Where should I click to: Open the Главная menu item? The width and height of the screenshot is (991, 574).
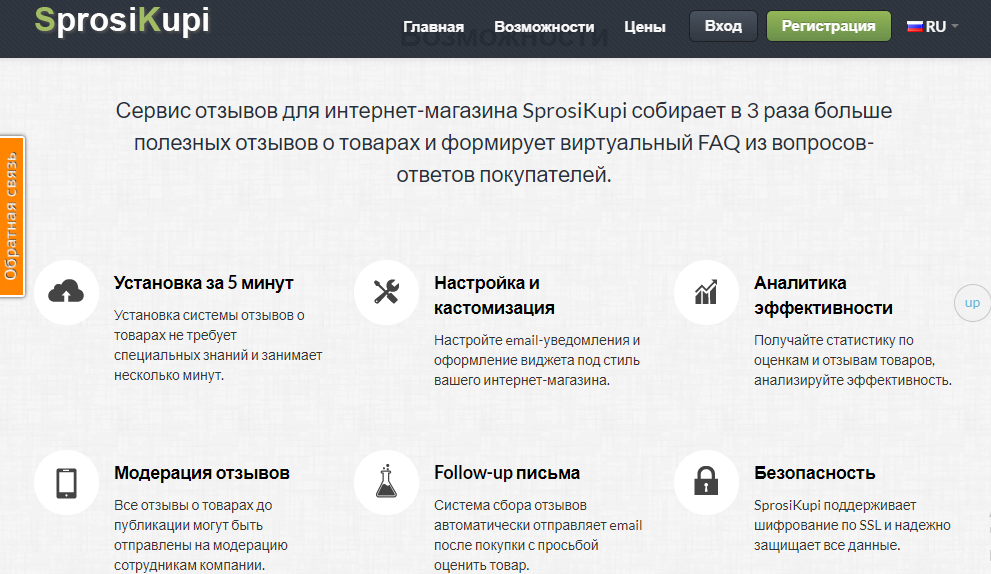coord(434,27)
